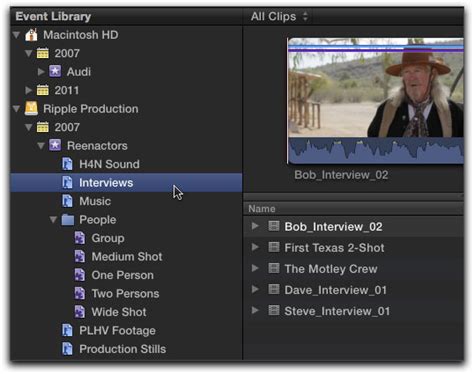
Task: Click the Ripple Production drive icon
Action: [x=31, y=109]
